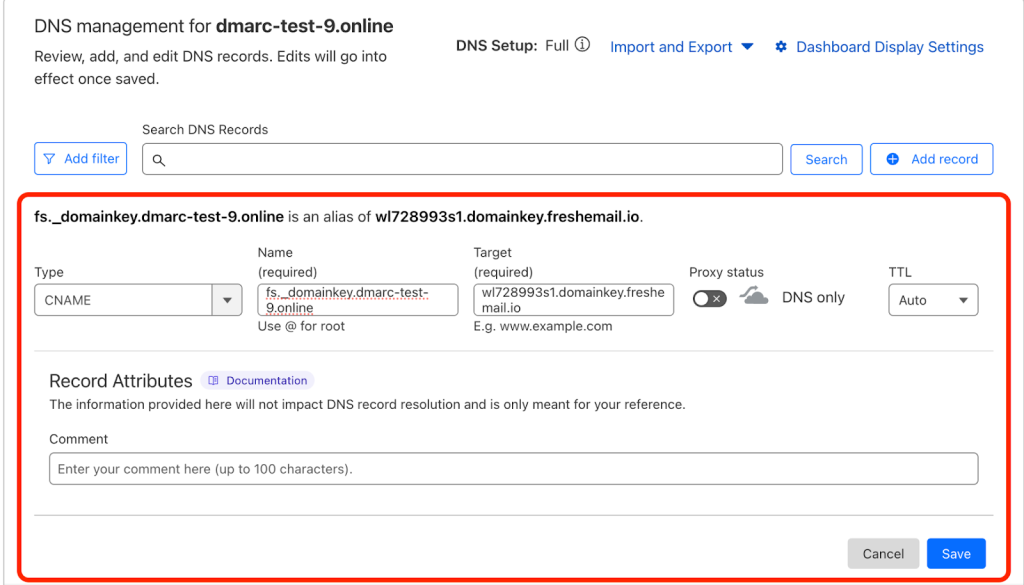This screenshot has height=585, width=1024.
Task: Save the DNS record
Action: point(955,554)
